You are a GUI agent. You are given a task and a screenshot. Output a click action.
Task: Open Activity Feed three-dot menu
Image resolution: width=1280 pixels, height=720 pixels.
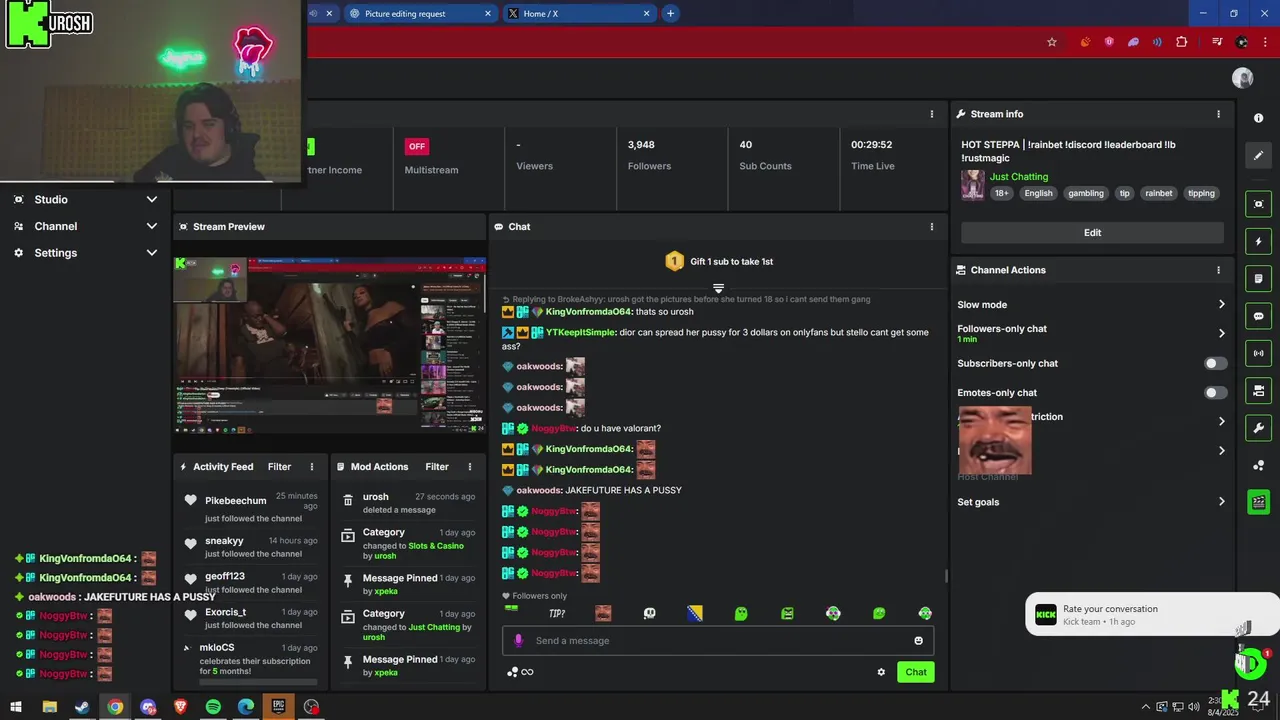pos(312,467)
